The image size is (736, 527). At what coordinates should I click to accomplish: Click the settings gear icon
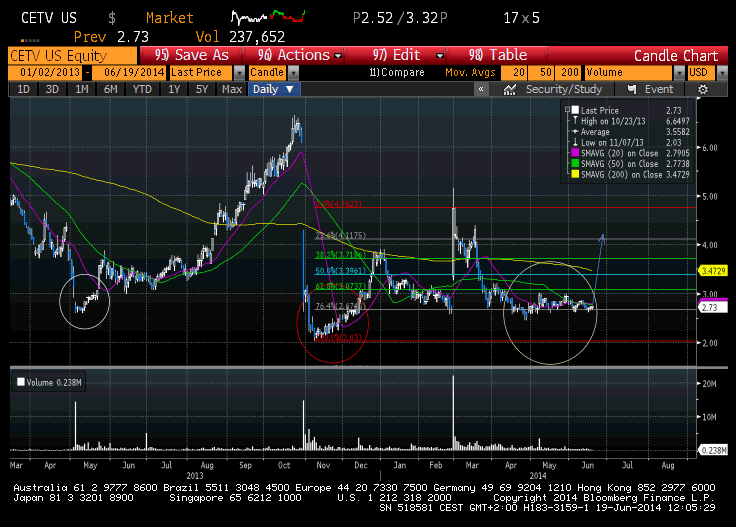tap(702, 90)
